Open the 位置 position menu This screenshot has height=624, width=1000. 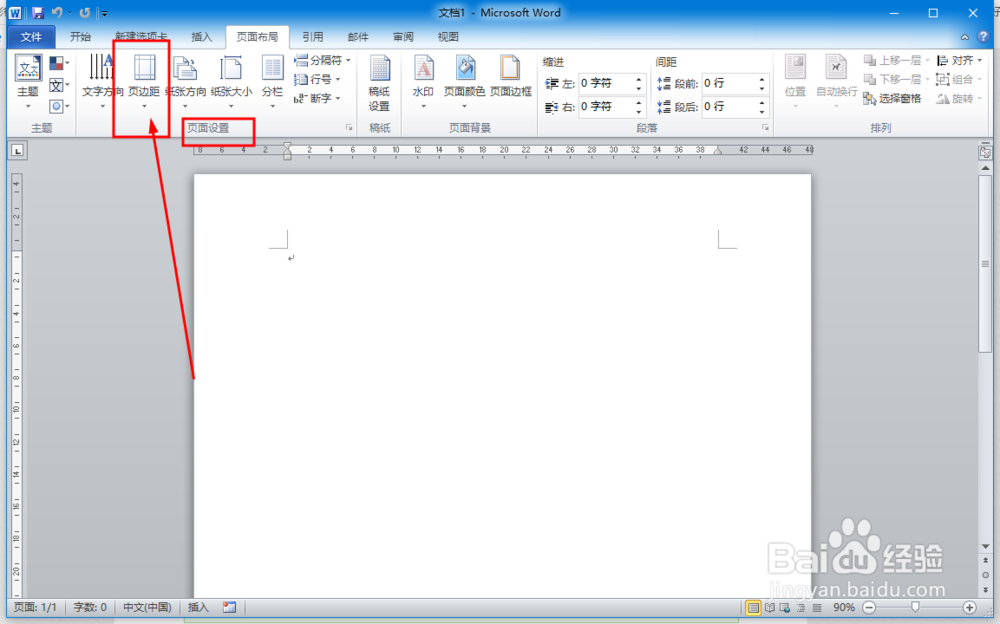tap(795, 82)
